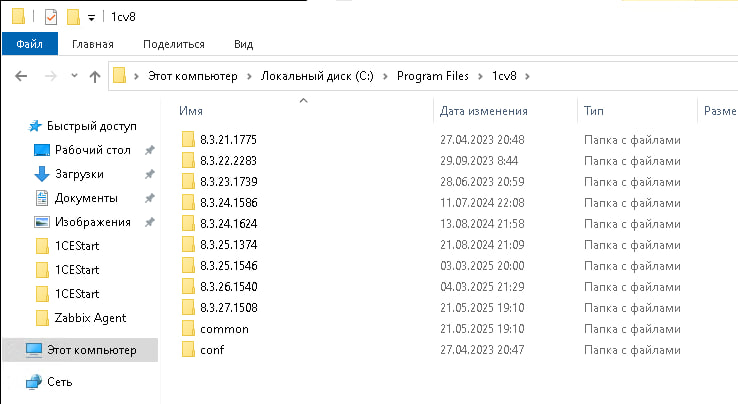Image resolution: width=738 pixels, height=404 pixels.
Task: Sort by the Имя column header
Action: 191,111
